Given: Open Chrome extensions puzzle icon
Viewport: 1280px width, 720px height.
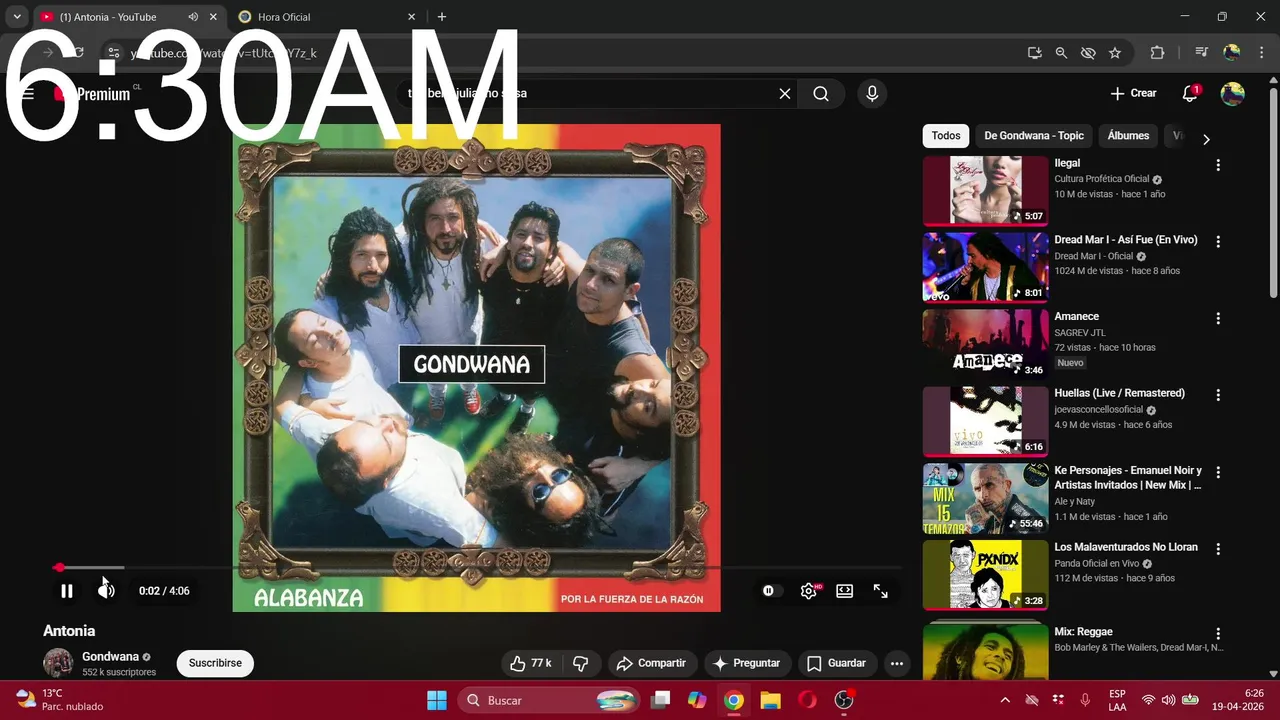Looking at the screenshot, I should pyautogui.click(x=1158, y=53).
